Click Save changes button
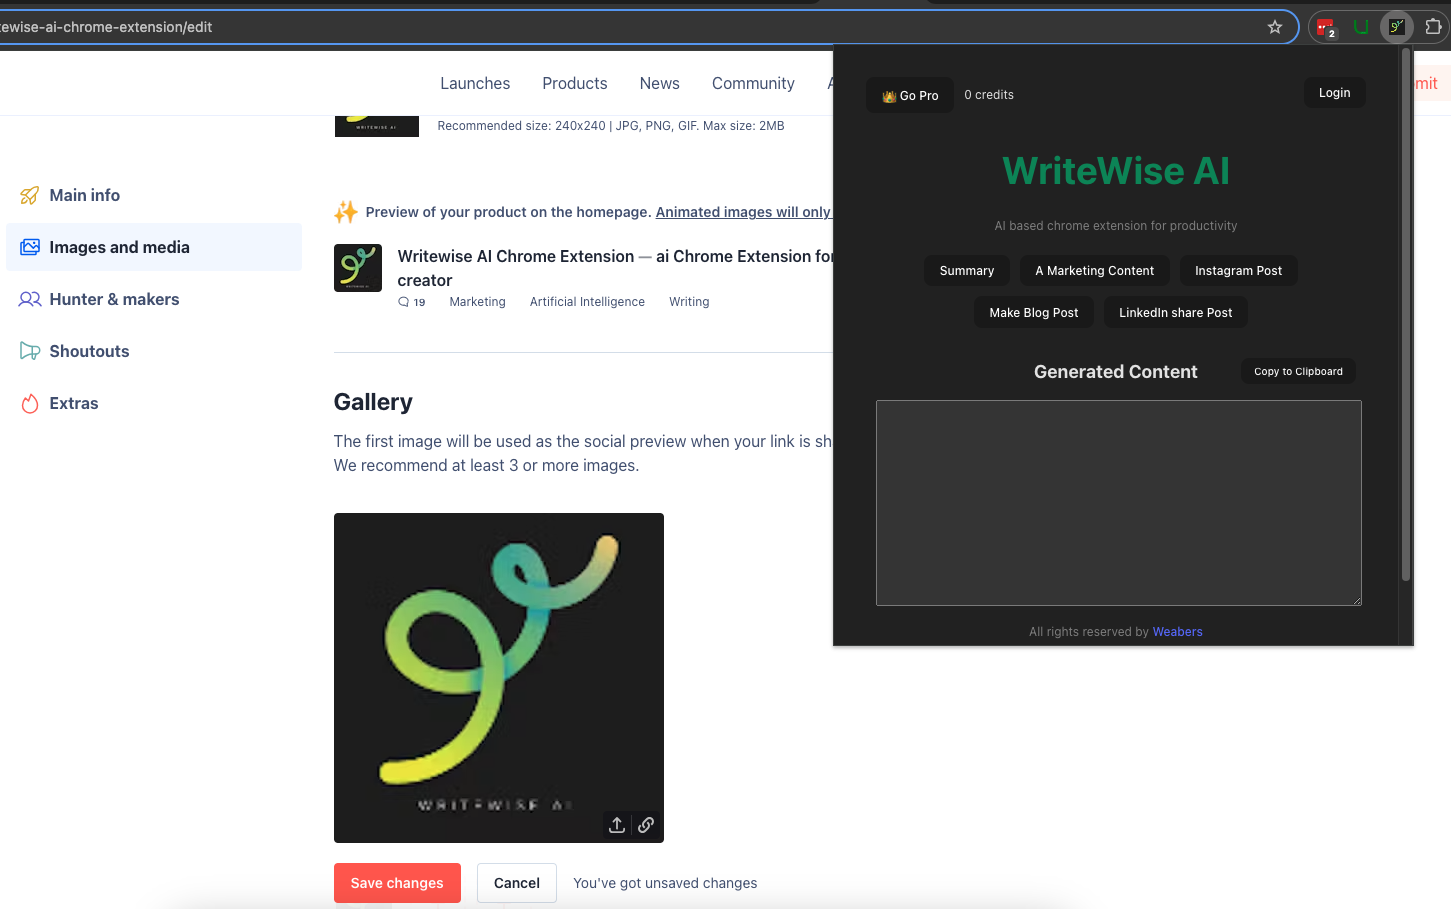1451x909 pixels. [397, 883]
